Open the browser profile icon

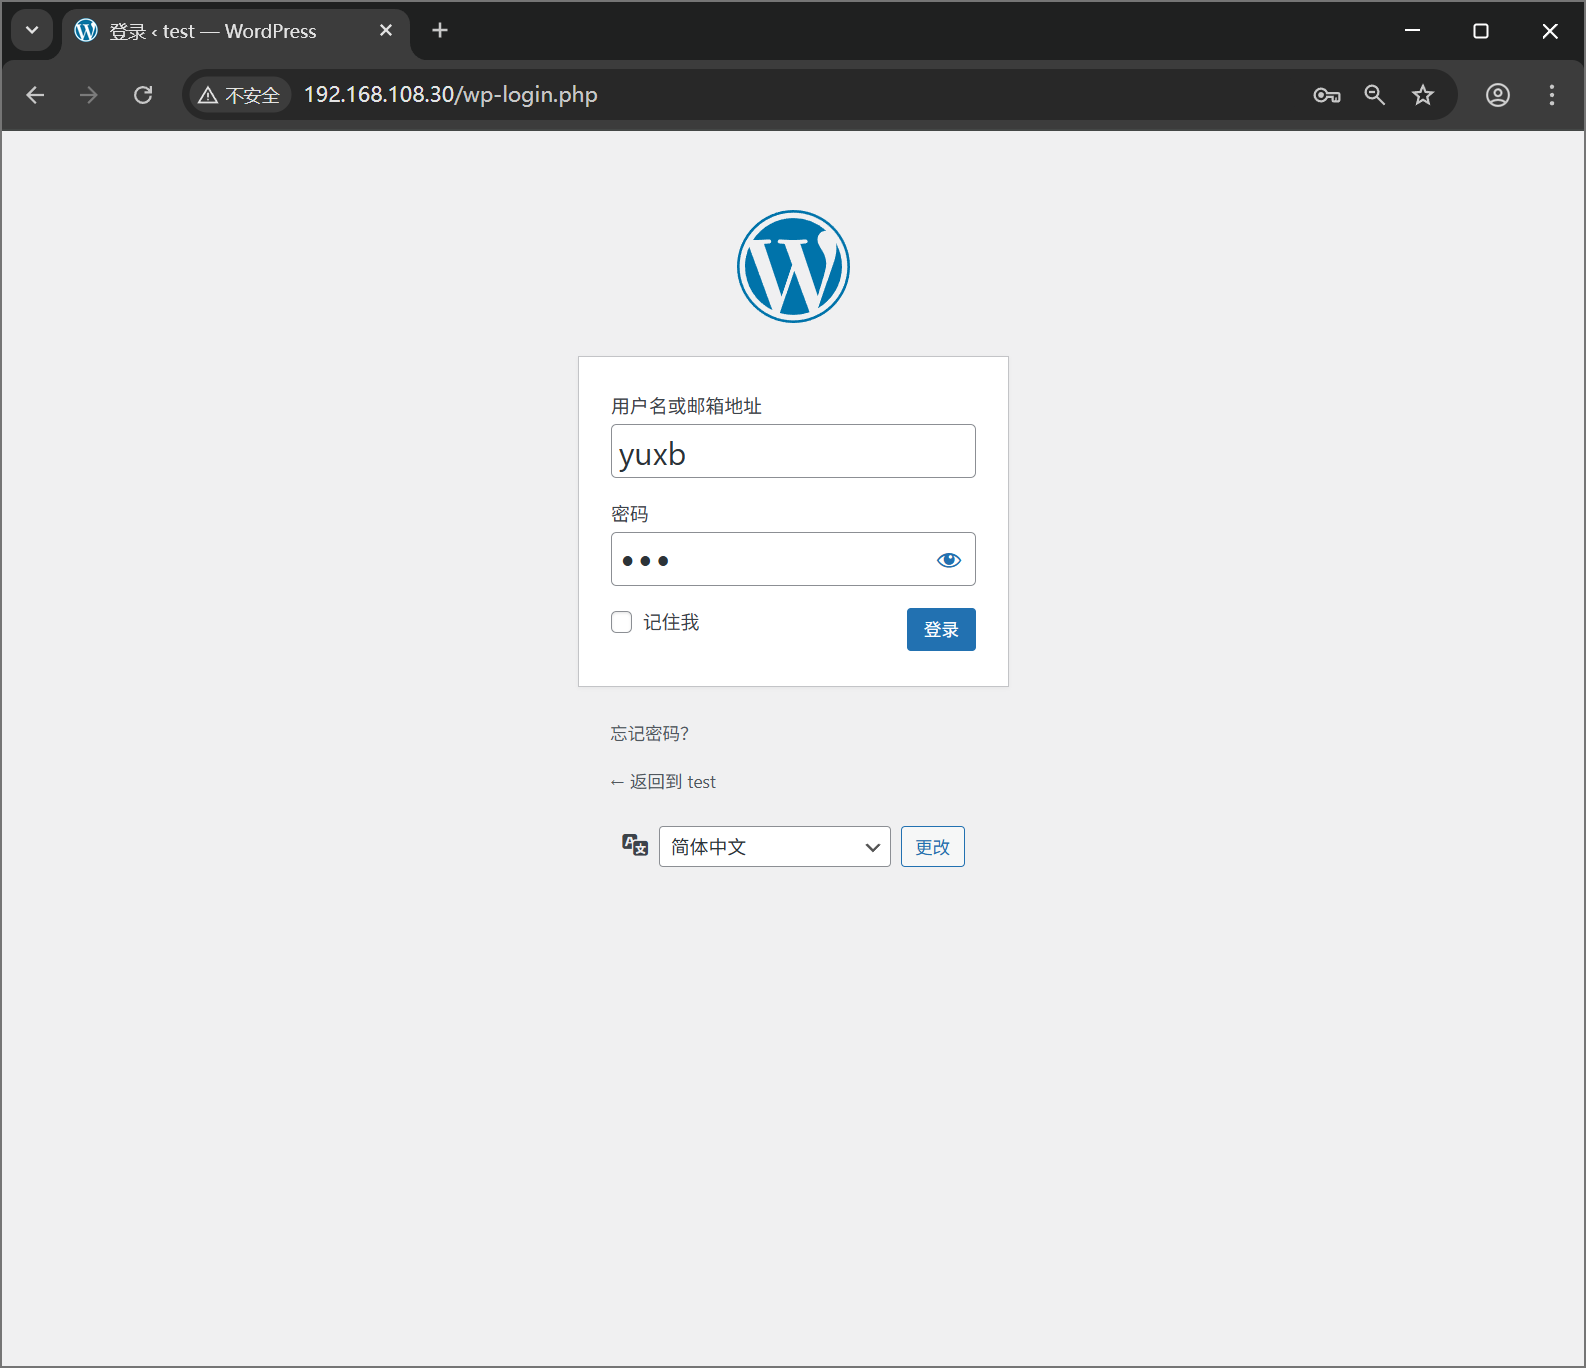[x=1498, y=95]
